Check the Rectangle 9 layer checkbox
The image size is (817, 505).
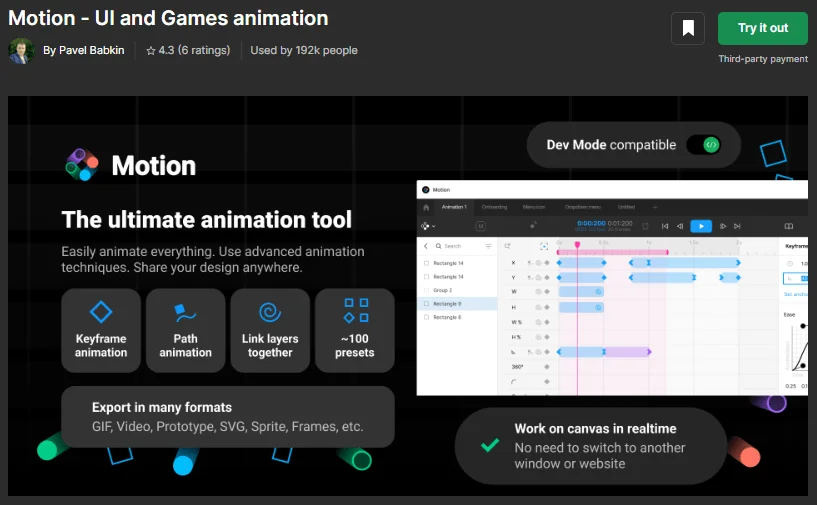[x=427, y=304]
